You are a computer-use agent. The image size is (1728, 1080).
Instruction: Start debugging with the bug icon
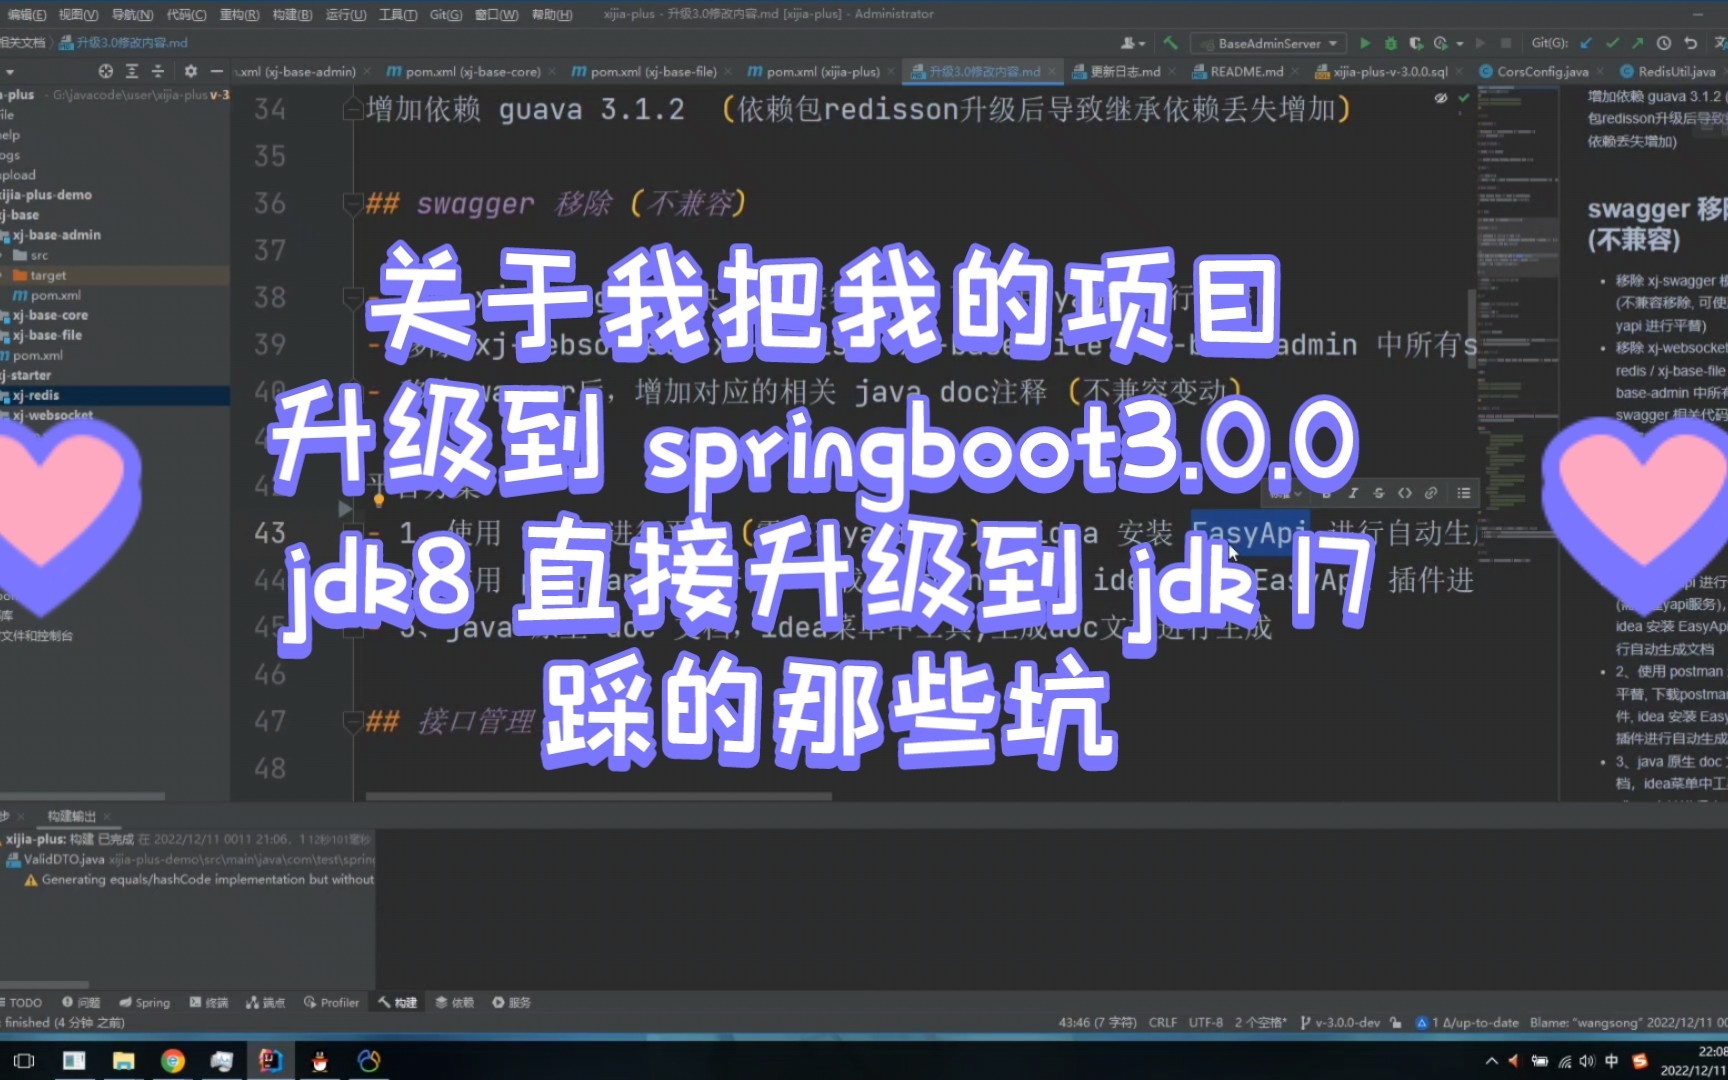1390,43
